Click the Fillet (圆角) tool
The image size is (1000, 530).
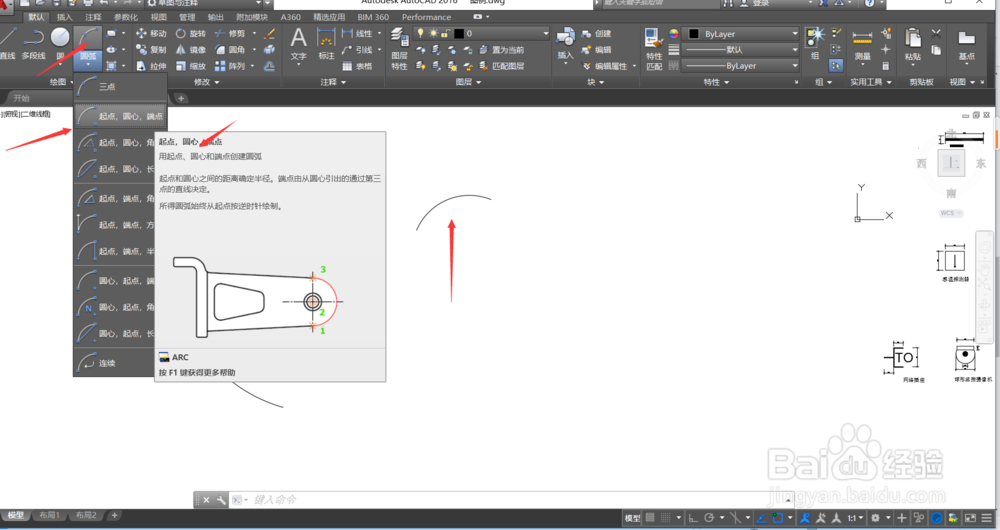(230, 49)
